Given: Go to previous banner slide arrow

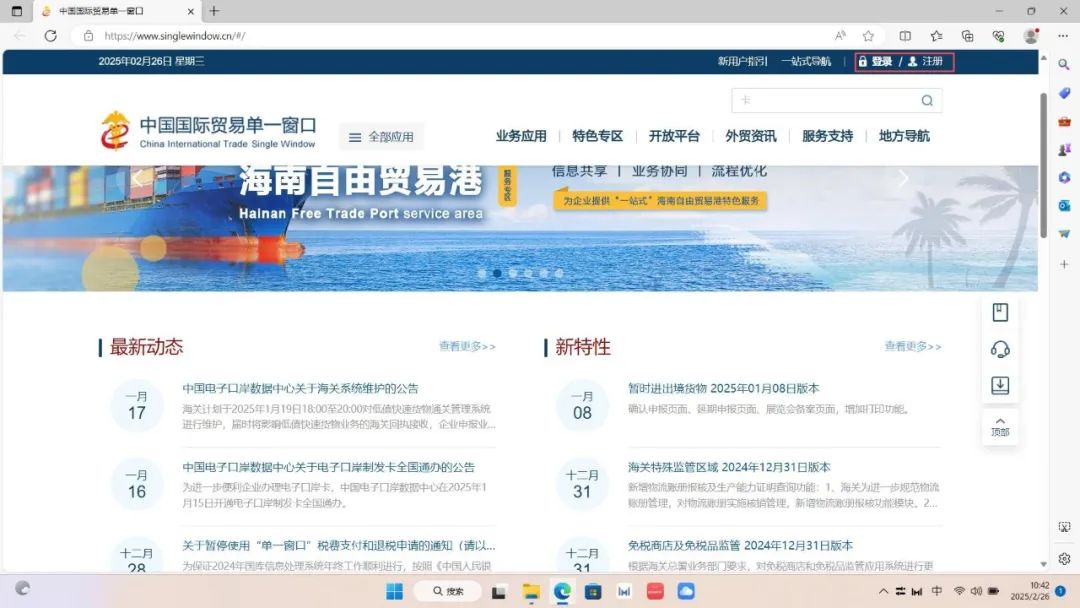Looking at the screenshot, I should [138, 179].
